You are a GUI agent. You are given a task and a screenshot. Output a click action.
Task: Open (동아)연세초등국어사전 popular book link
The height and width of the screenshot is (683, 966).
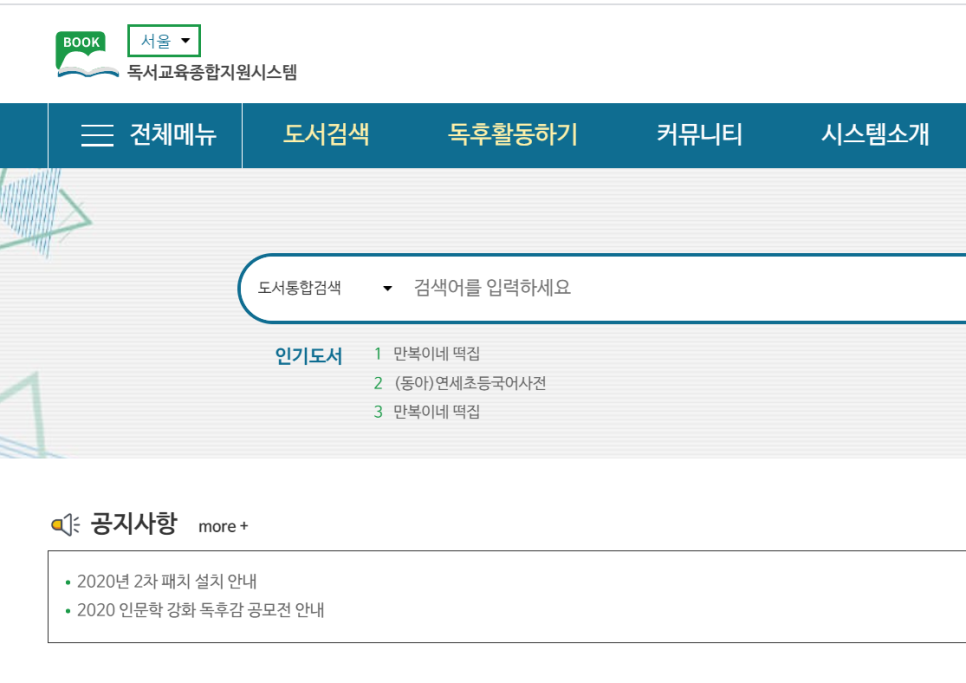pos(470,383)
